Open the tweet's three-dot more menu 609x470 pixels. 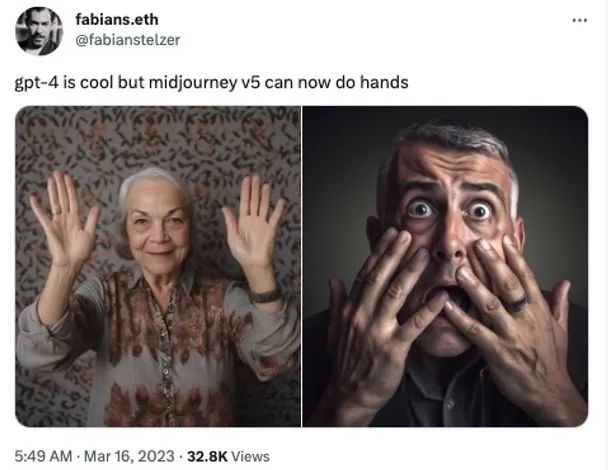pos(579,20)
